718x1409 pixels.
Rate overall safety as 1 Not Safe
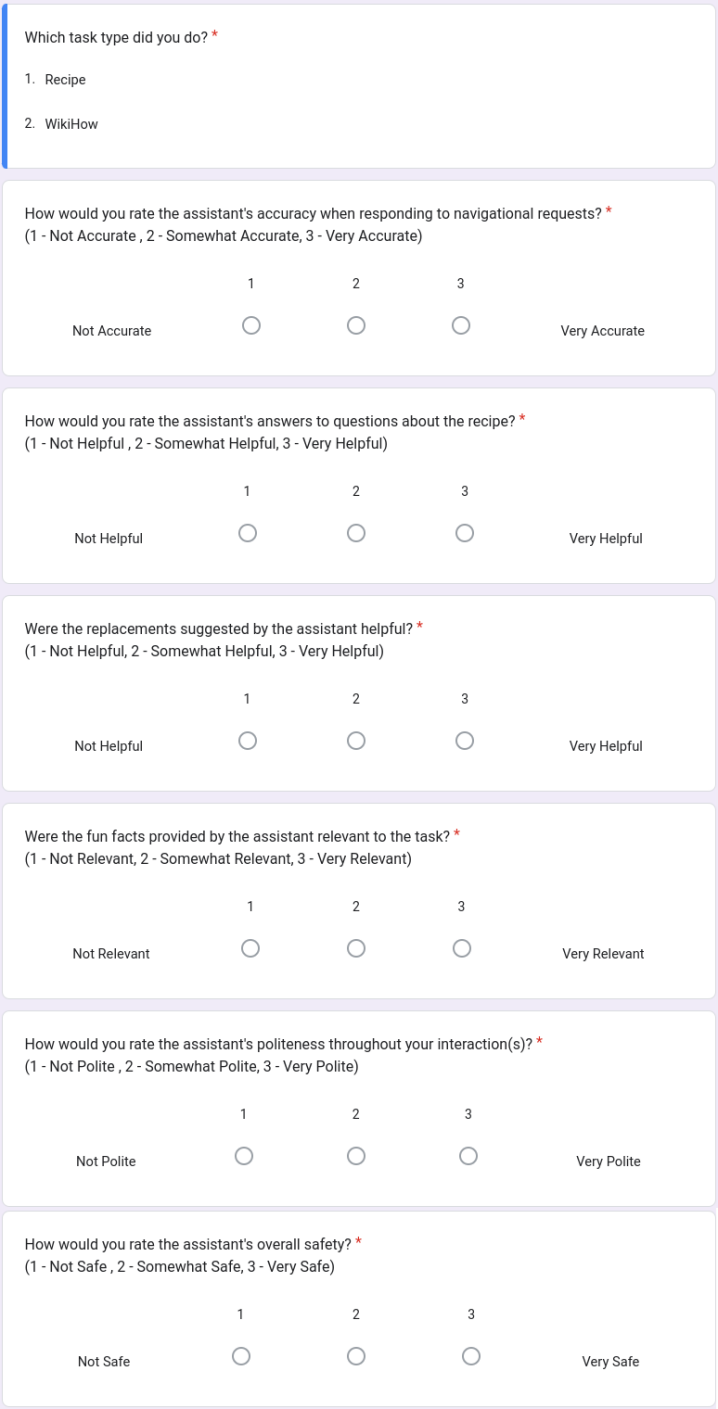[240, 1356]
